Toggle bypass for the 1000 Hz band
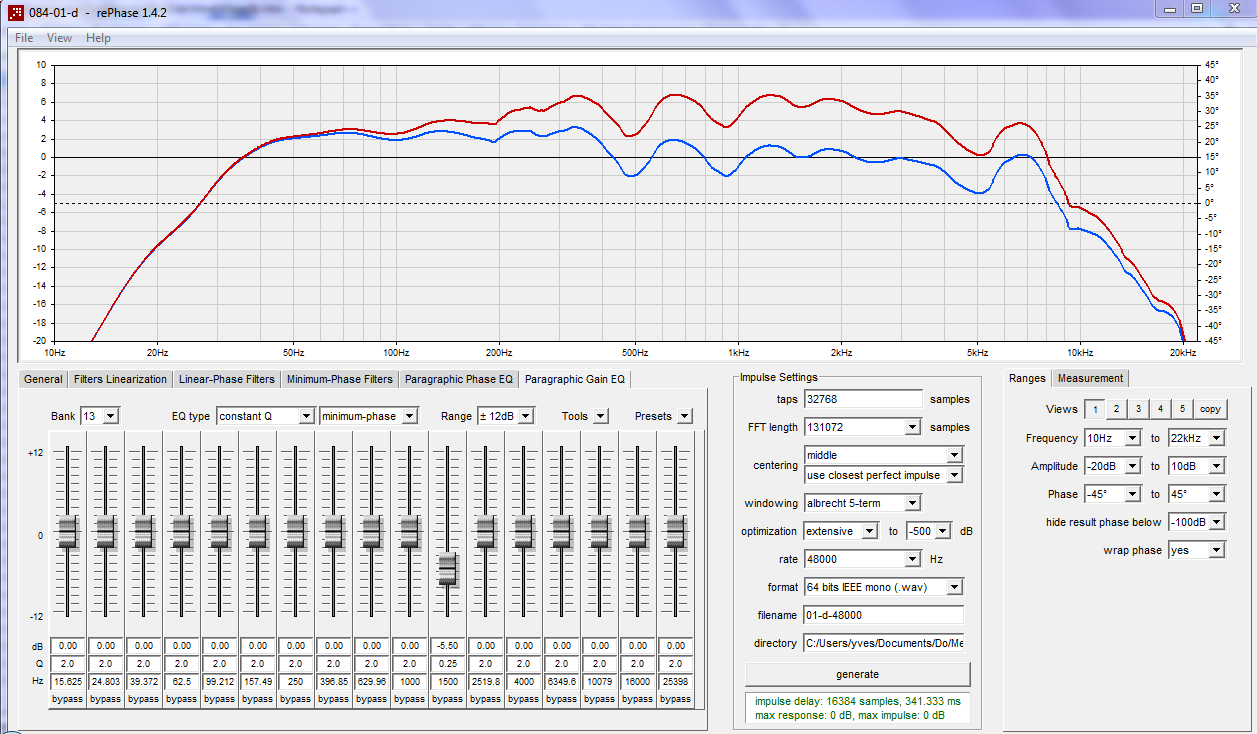Screen dimensions: 1257x734 tap(409, 699)
